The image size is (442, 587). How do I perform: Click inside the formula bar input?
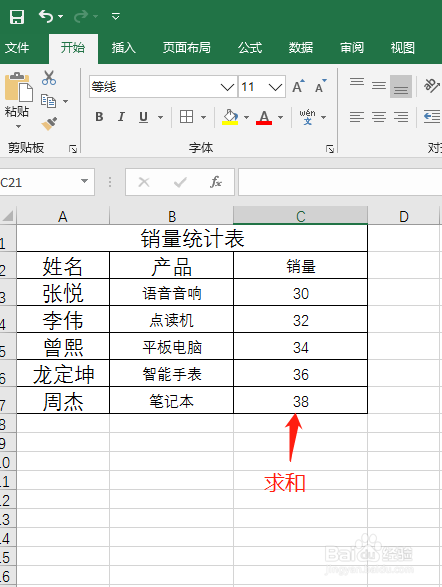click(340, 182)
